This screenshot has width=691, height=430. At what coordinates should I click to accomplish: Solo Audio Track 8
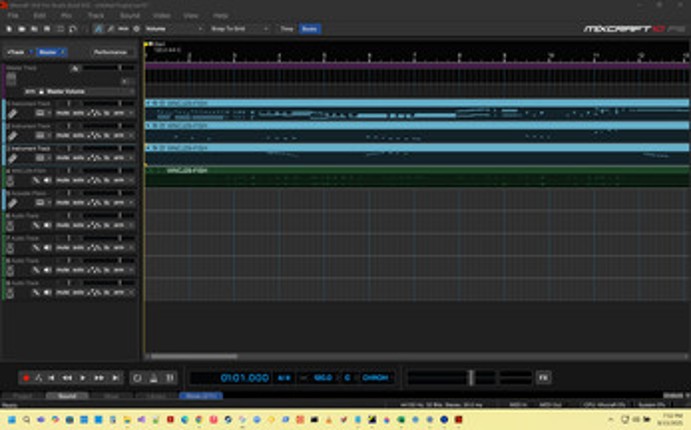[78, 270]
